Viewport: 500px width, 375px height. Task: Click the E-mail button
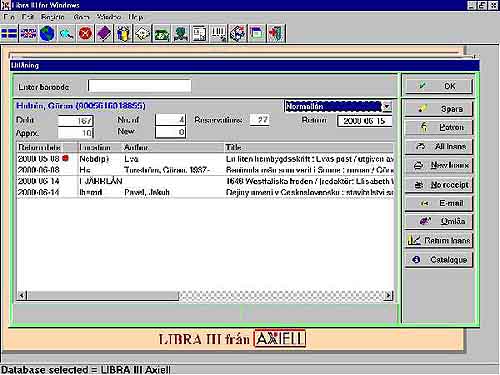coord(439,203)
